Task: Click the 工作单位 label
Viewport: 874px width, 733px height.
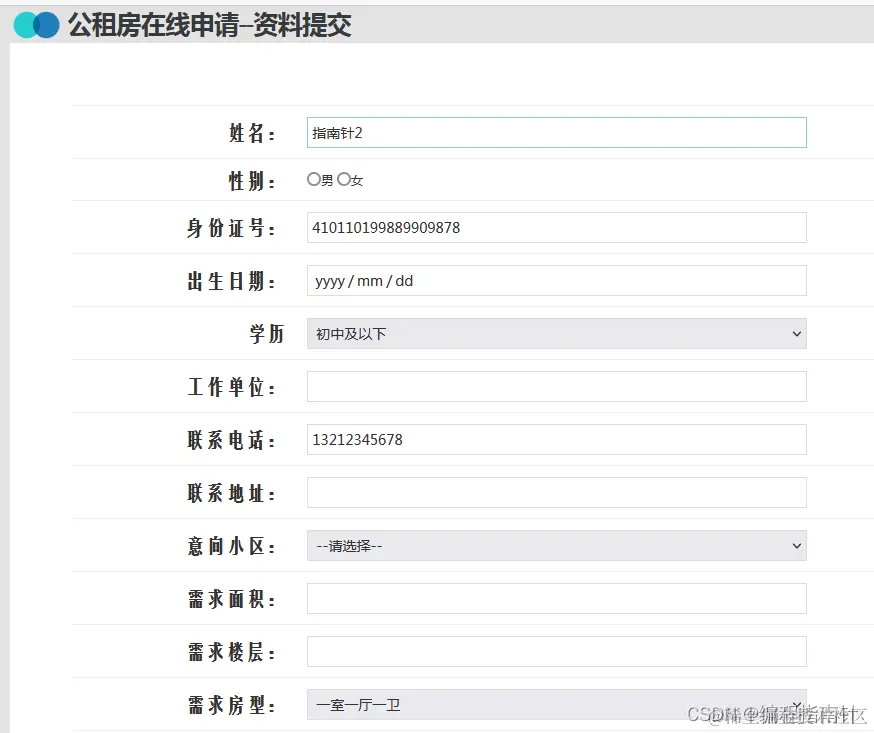Action: pos(231,387)
